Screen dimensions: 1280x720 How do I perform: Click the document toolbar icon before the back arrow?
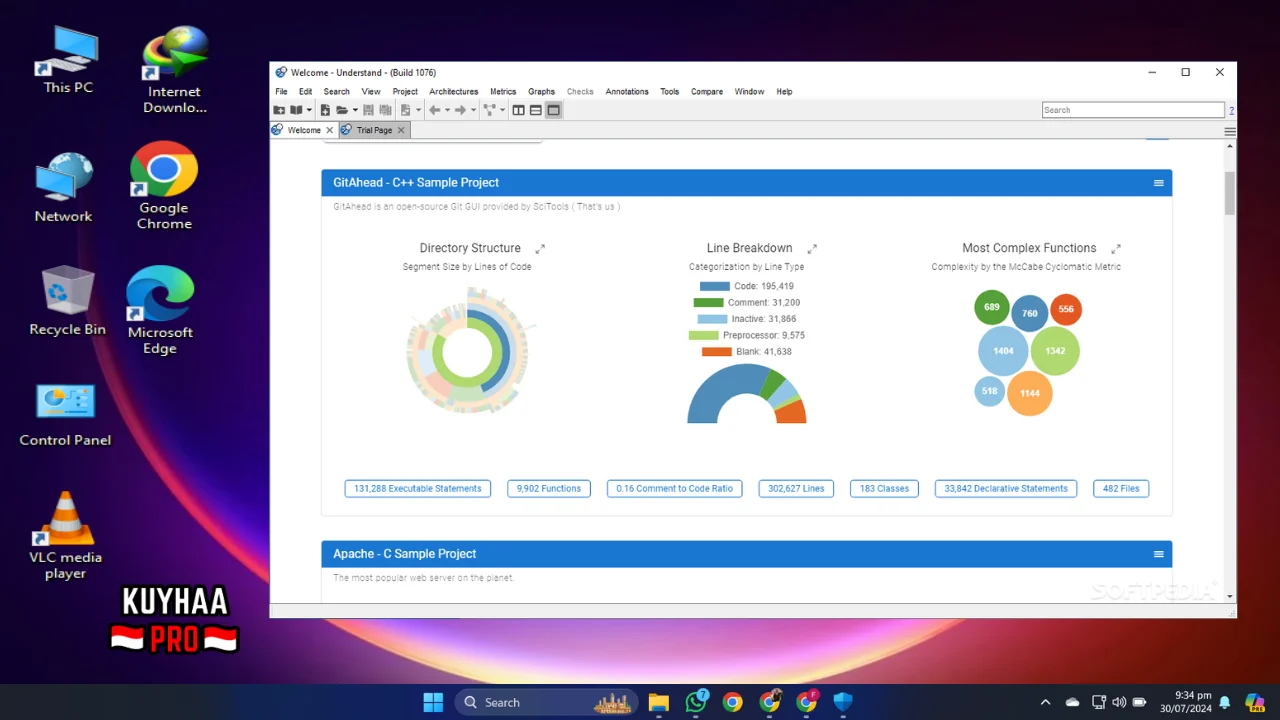tap(406, 110)
